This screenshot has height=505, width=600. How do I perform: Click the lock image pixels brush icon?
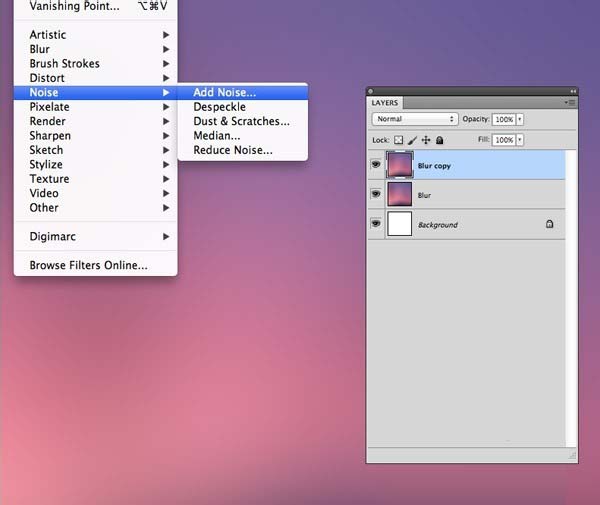point(412,140)
